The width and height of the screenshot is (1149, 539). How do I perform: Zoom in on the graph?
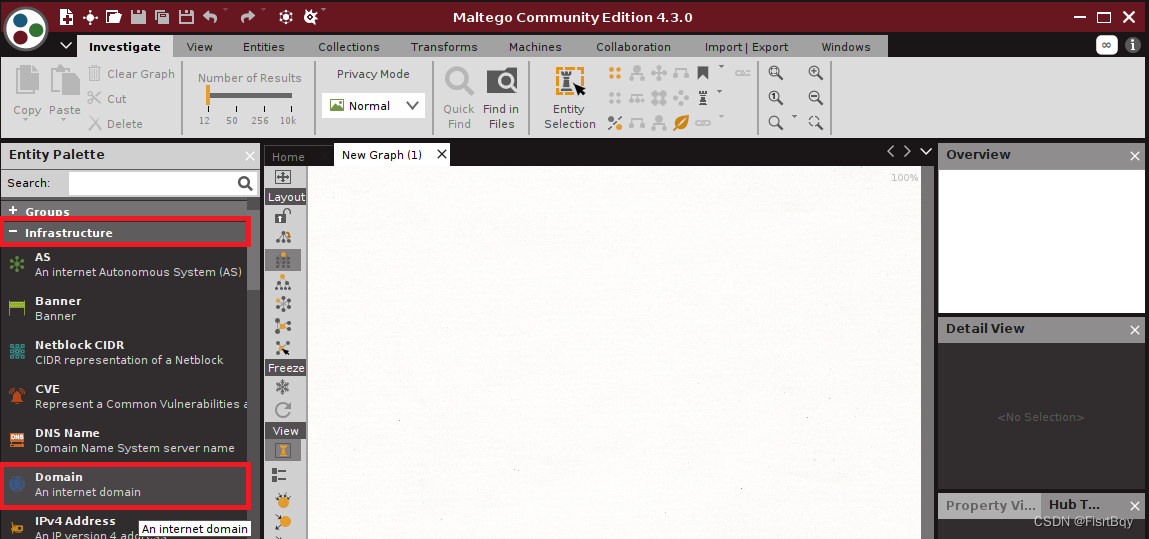[815, 73]
